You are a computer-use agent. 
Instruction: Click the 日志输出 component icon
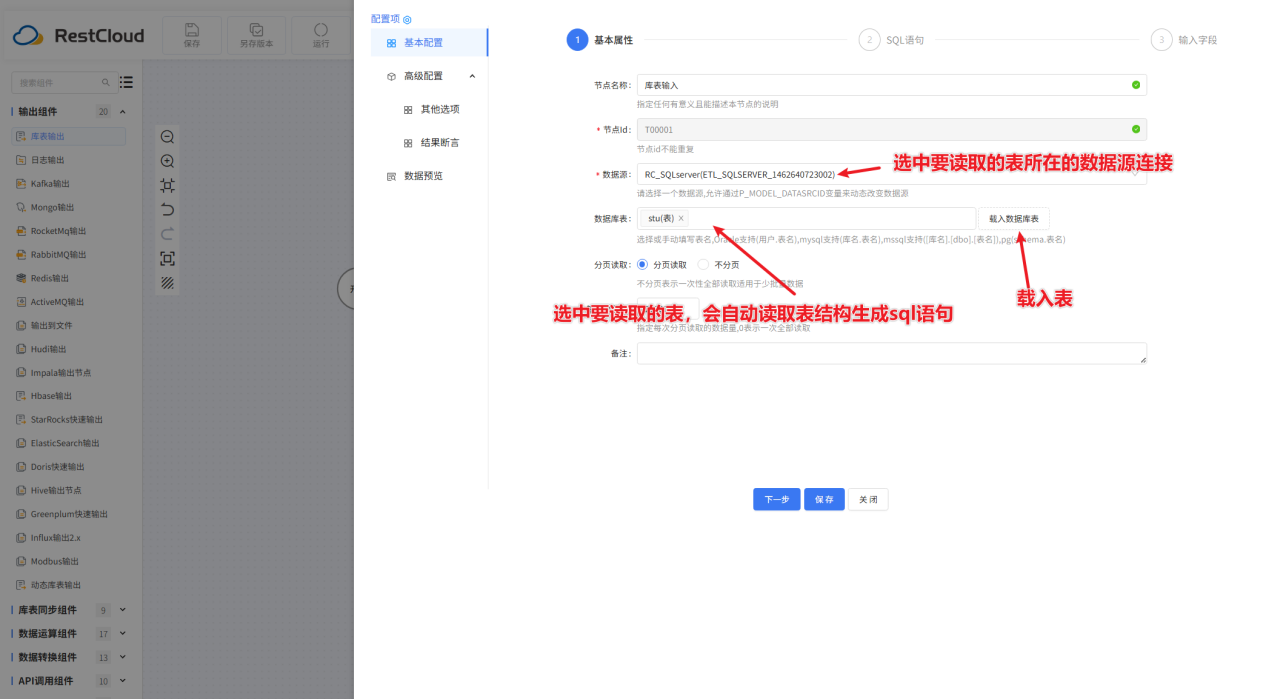pos(21,160)
